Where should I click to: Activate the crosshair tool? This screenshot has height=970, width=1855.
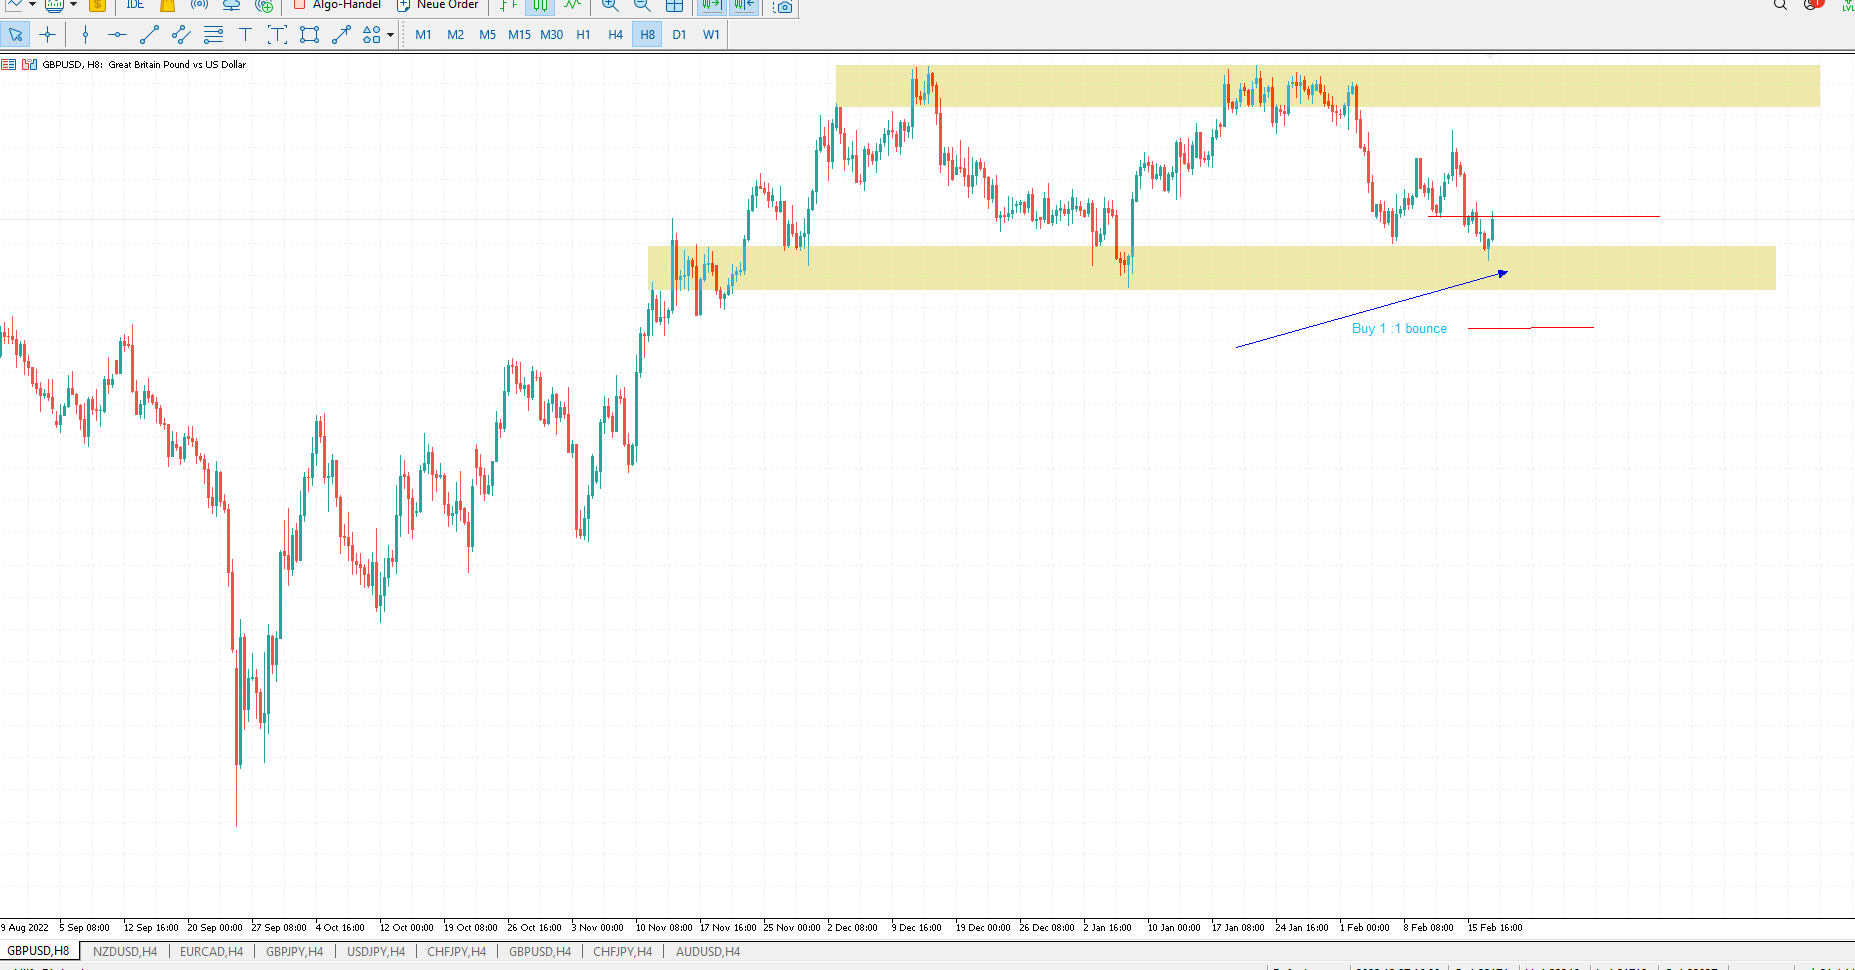point(47,35)
